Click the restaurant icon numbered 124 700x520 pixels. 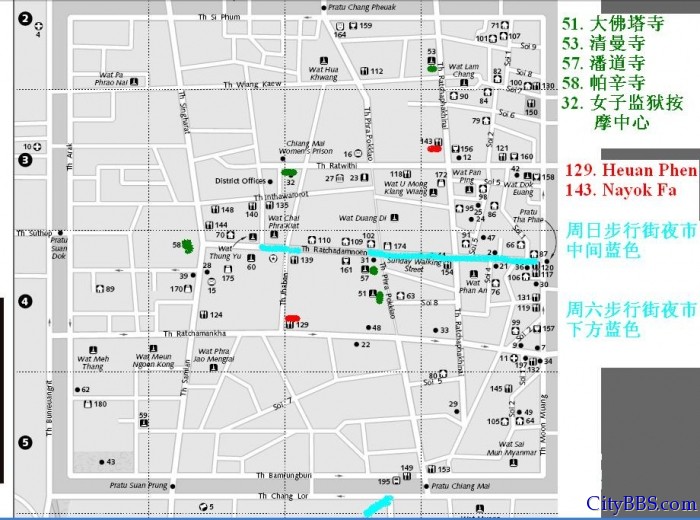[203, 315]
